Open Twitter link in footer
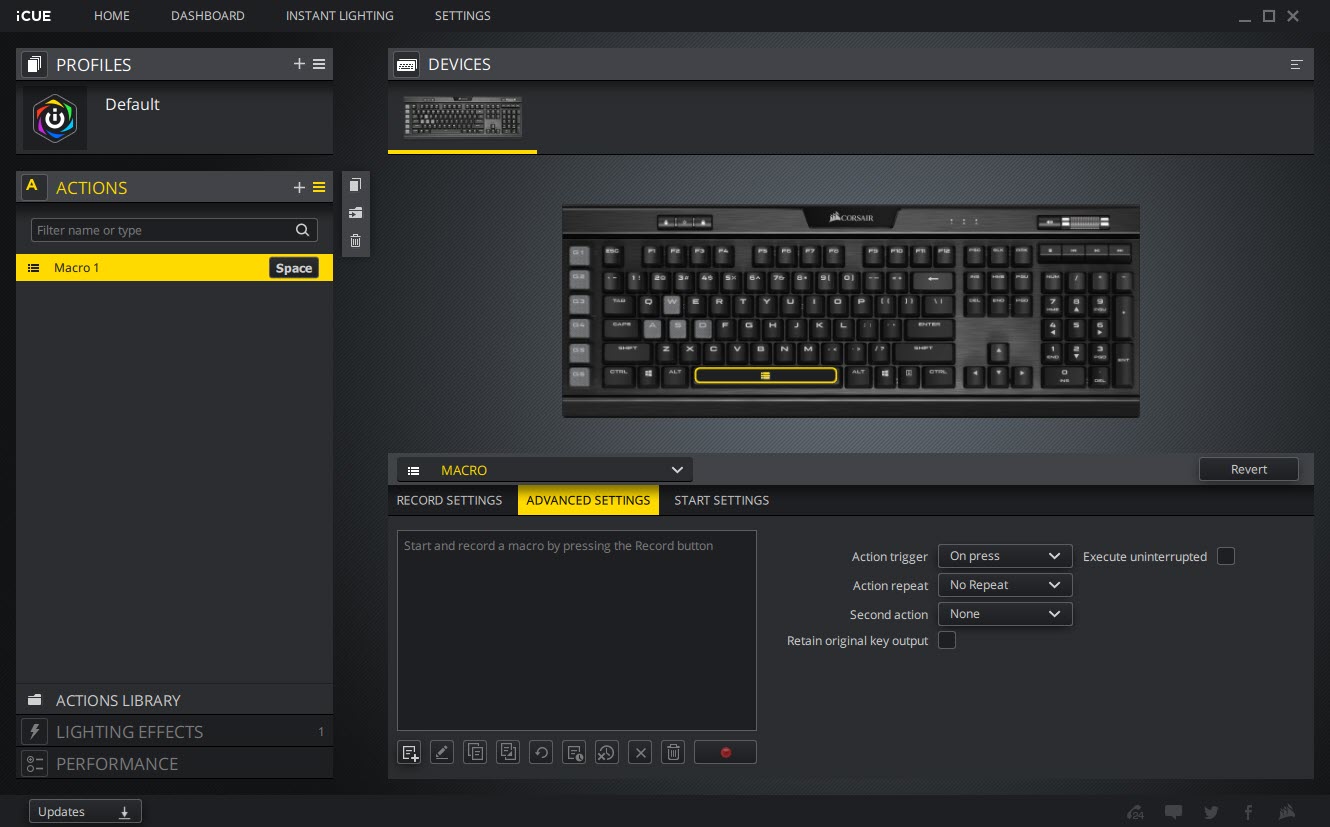 coord(1211,812)
